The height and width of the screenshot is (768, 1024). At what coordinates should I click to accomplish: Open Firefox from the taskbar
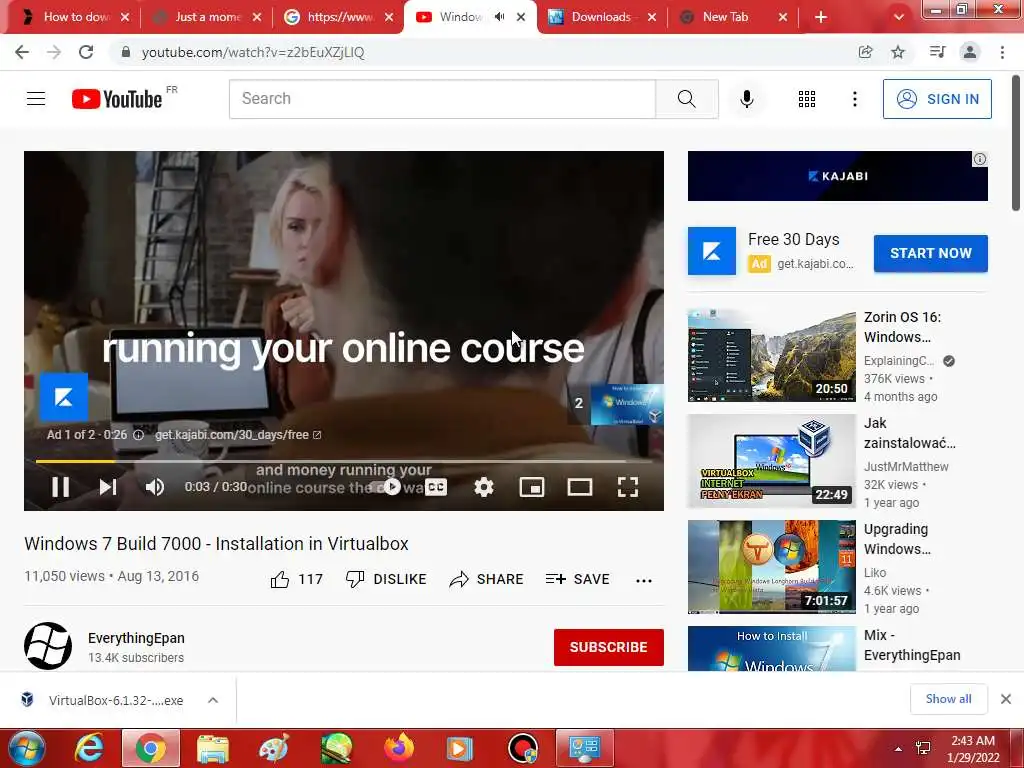point(399,748)
